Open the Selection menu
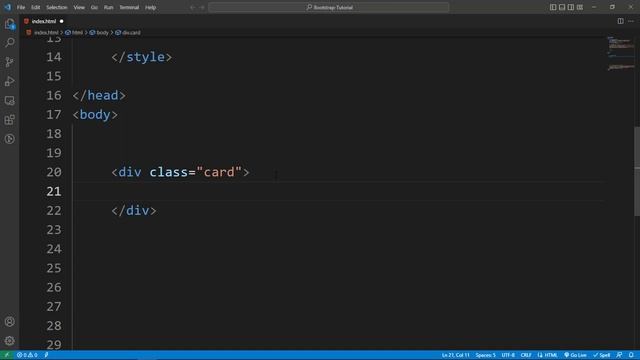640x360 pixels. 56,7
